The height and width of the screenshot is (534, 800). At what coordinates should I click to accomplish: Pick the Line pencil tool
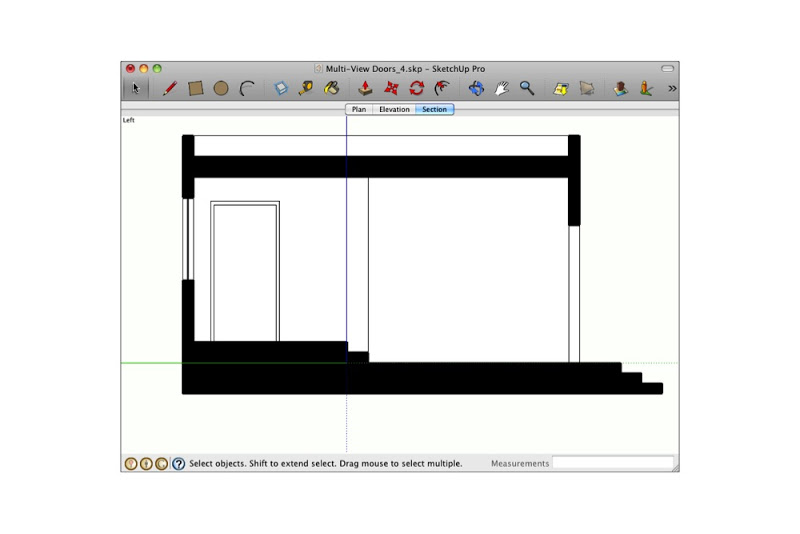pos(170,88)
